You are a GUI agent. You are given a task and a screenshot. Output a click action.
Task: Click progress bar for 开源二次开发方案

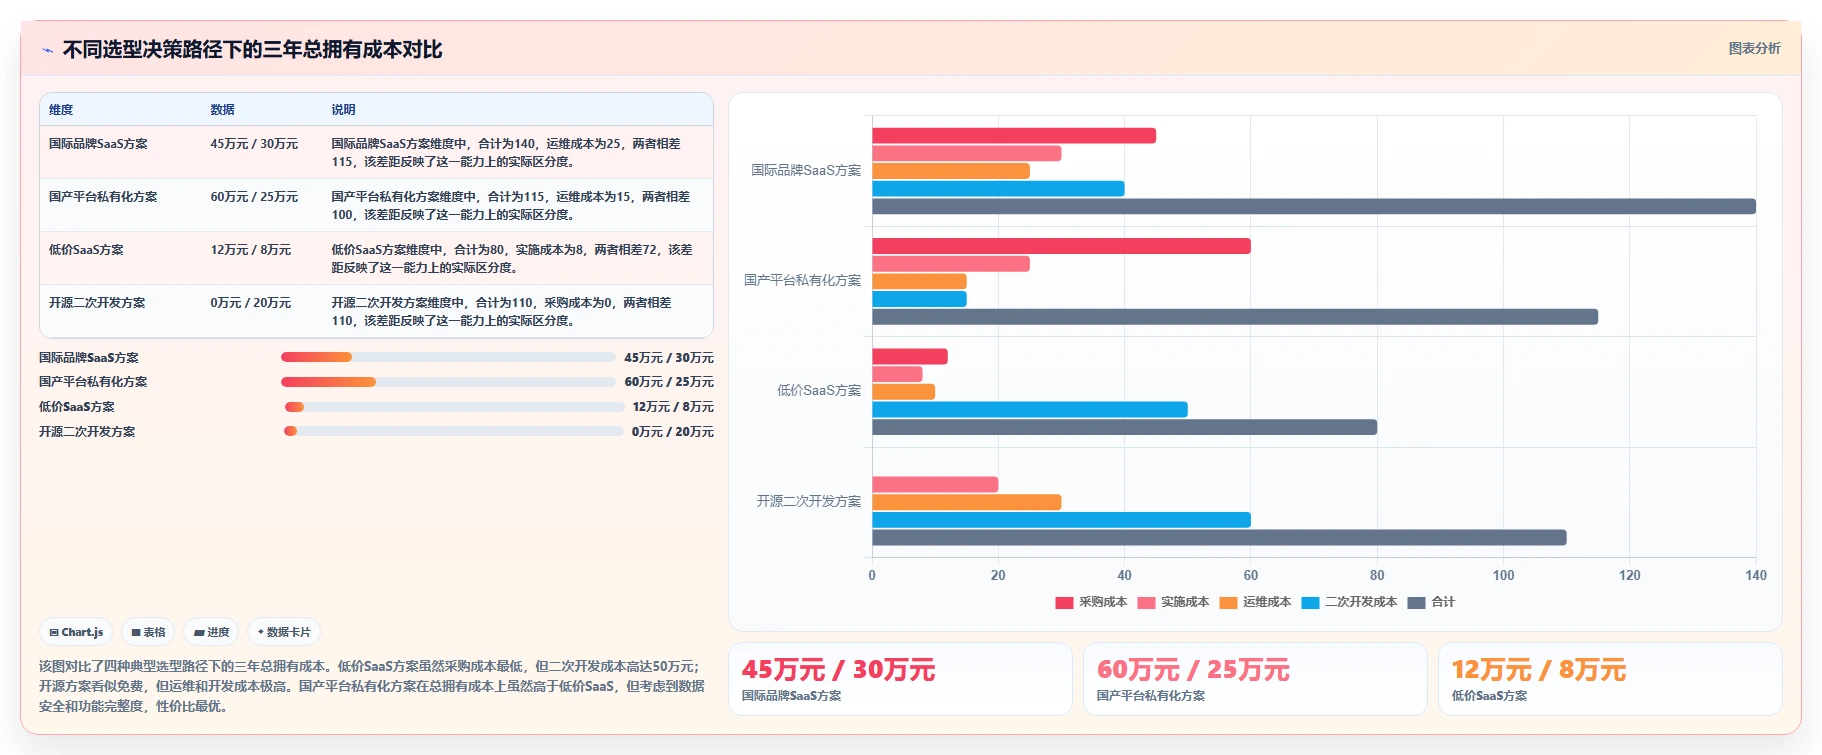[454, 431]
